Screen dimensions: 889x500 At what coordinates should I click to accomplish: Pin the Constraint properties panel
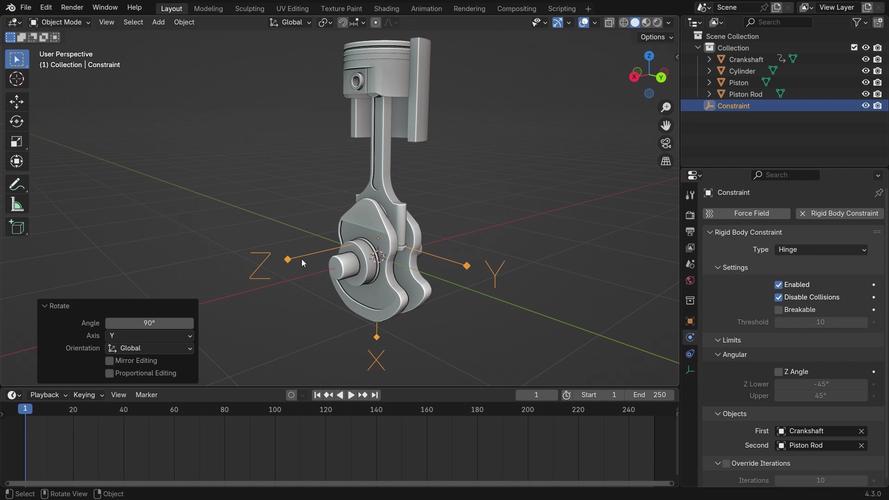[878, 193]
